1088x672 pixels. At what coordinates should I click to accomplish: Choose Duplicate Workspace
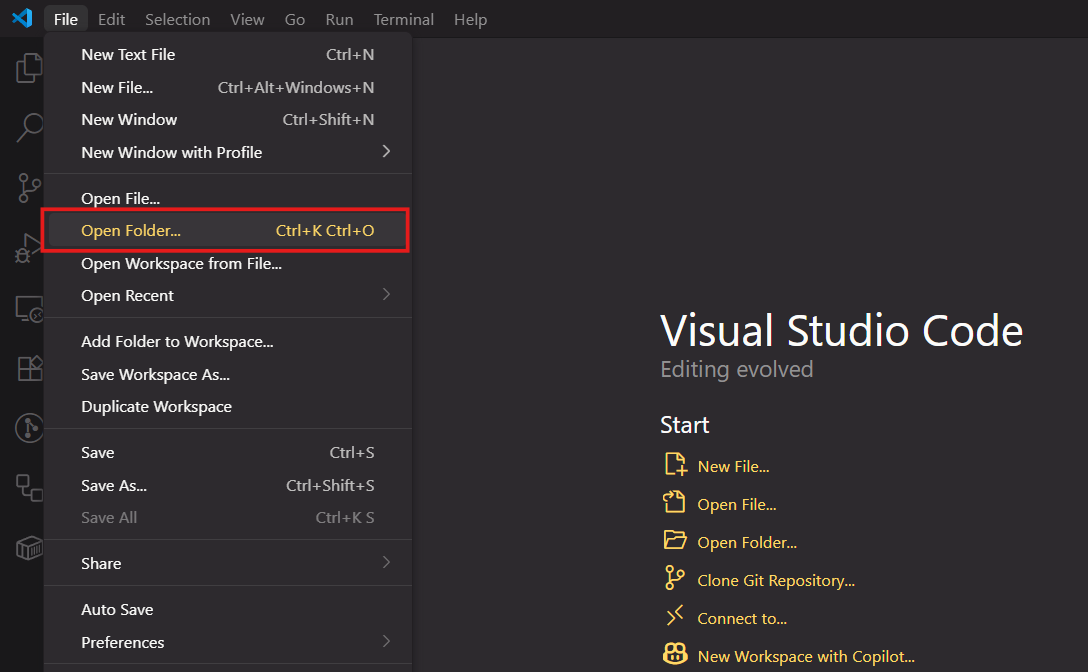pyautogui.click(x=228, y=407)
